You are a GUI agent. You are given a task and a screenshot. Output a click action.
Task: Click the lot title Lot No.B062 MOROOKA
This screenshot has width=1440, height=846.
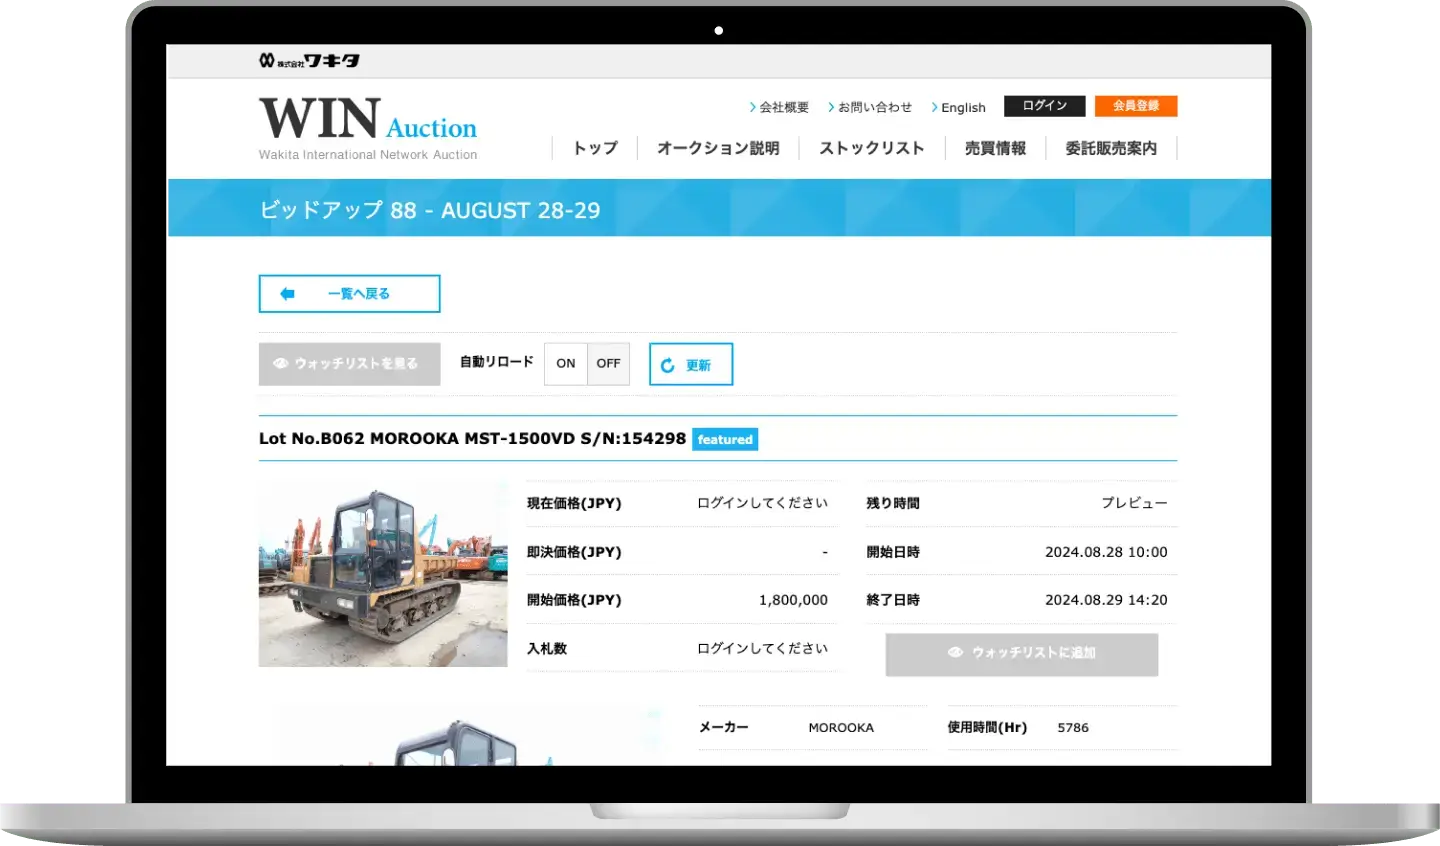click(x=472, y=439)
